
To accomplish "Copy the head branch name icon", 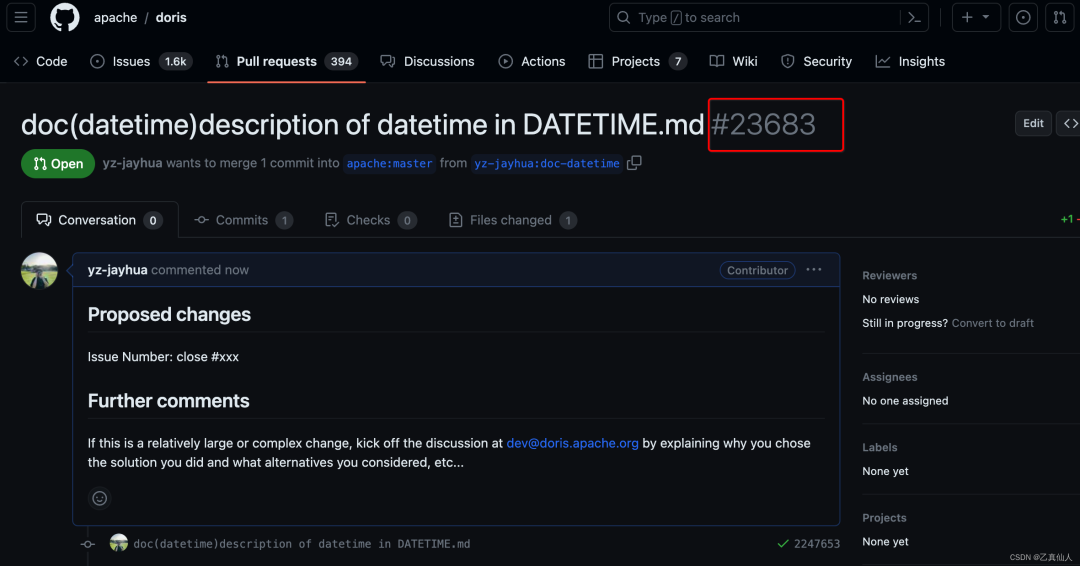I will click(x=634, y=163).
